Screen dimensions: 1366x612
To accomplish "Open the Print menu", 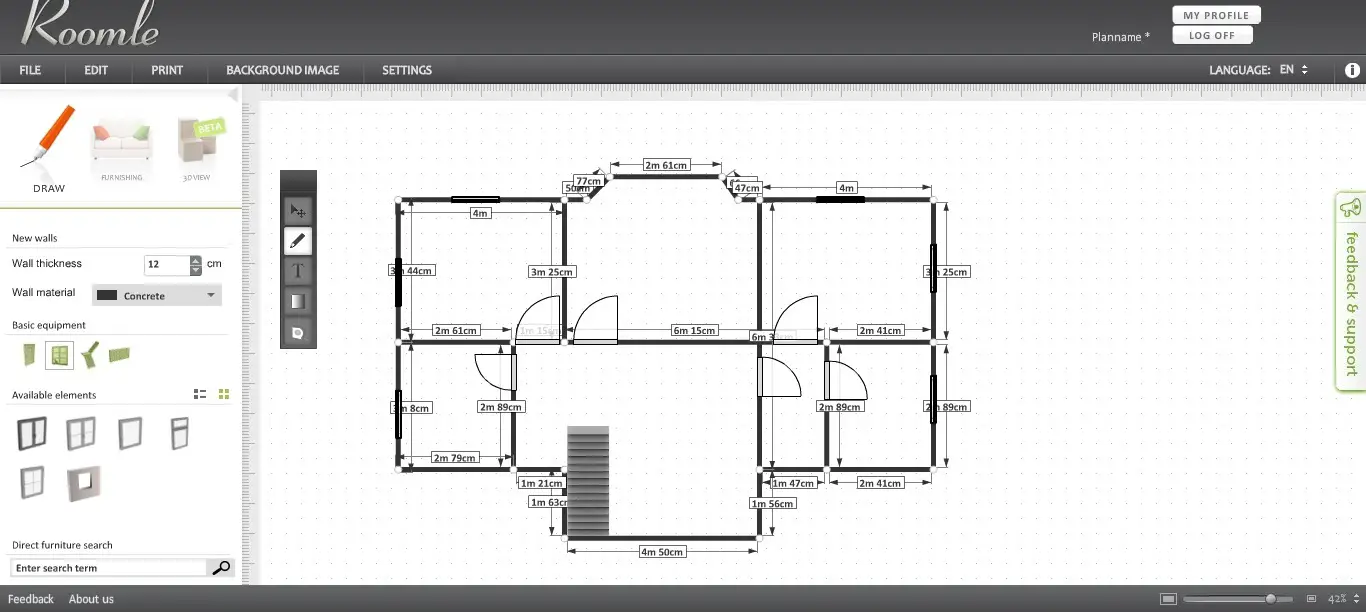I will [x=167, y=70].
